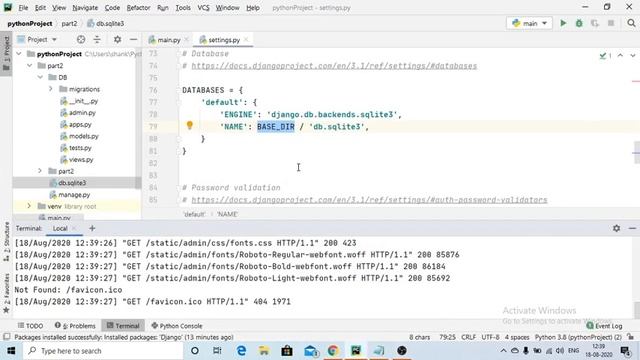
Task: Go to next highlighted error arrow
Action: coord(632,55)
